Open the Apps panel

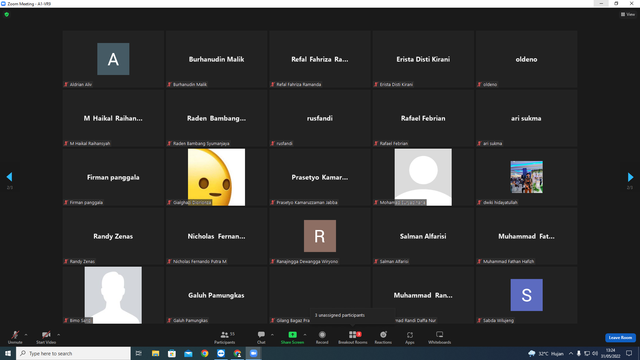(x=410, y=337)
